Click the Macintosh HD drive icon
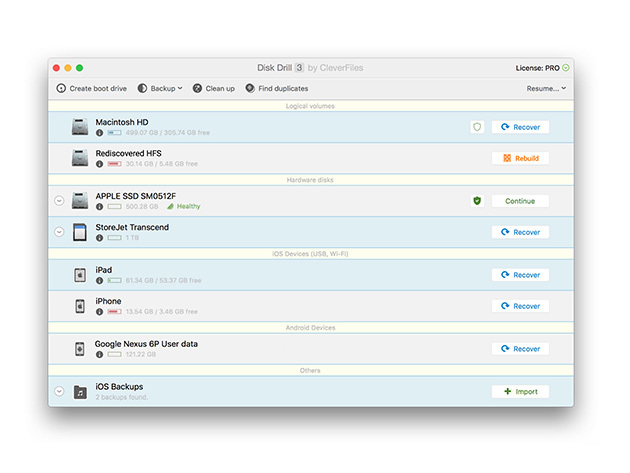 (x=80, y=127)
